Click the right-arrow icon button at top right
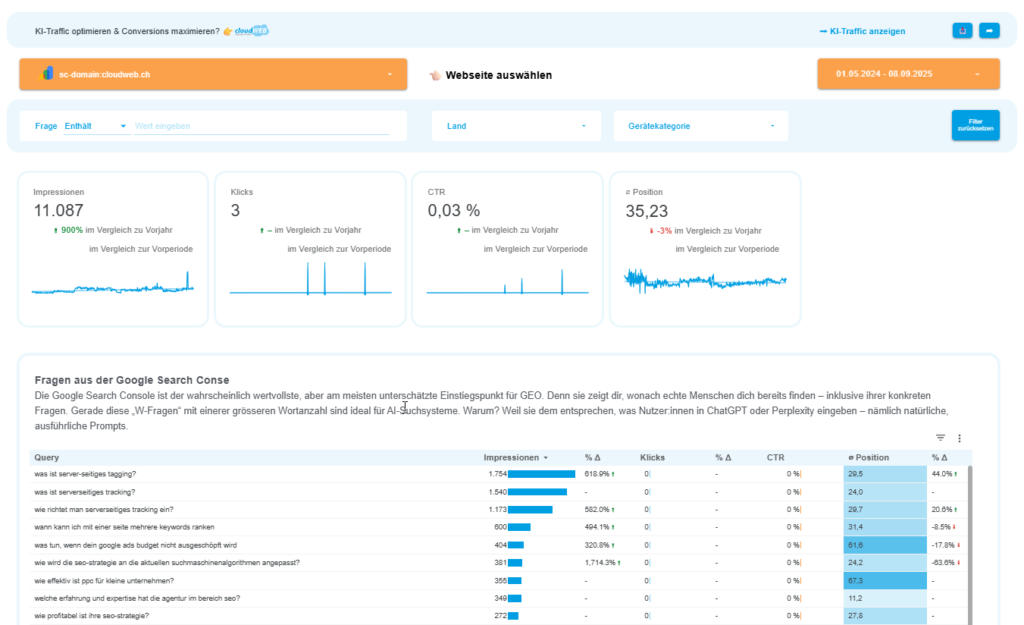This screenshot has height=625, width=1024. [x=989, y=31]
